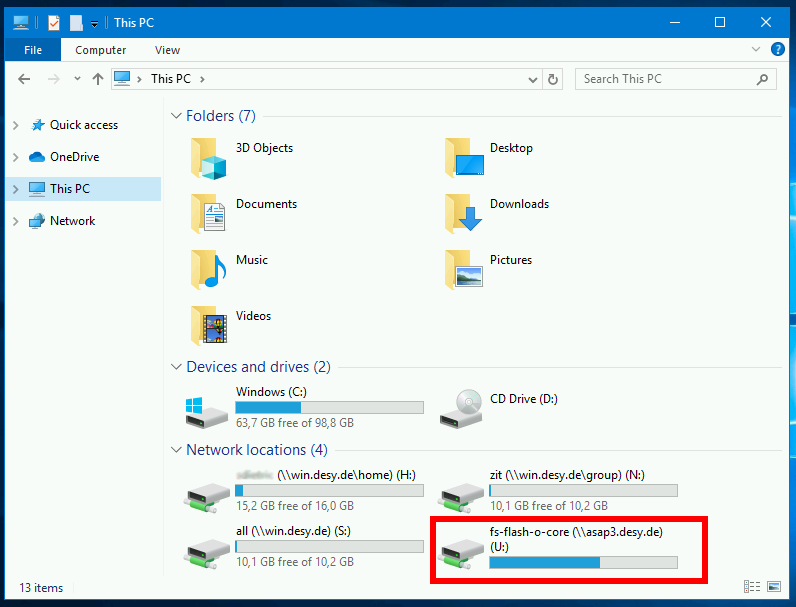This screenshot has width=796, height=607.
Task: Collapse the Folders (7) group
Action: tap(176, 116)
